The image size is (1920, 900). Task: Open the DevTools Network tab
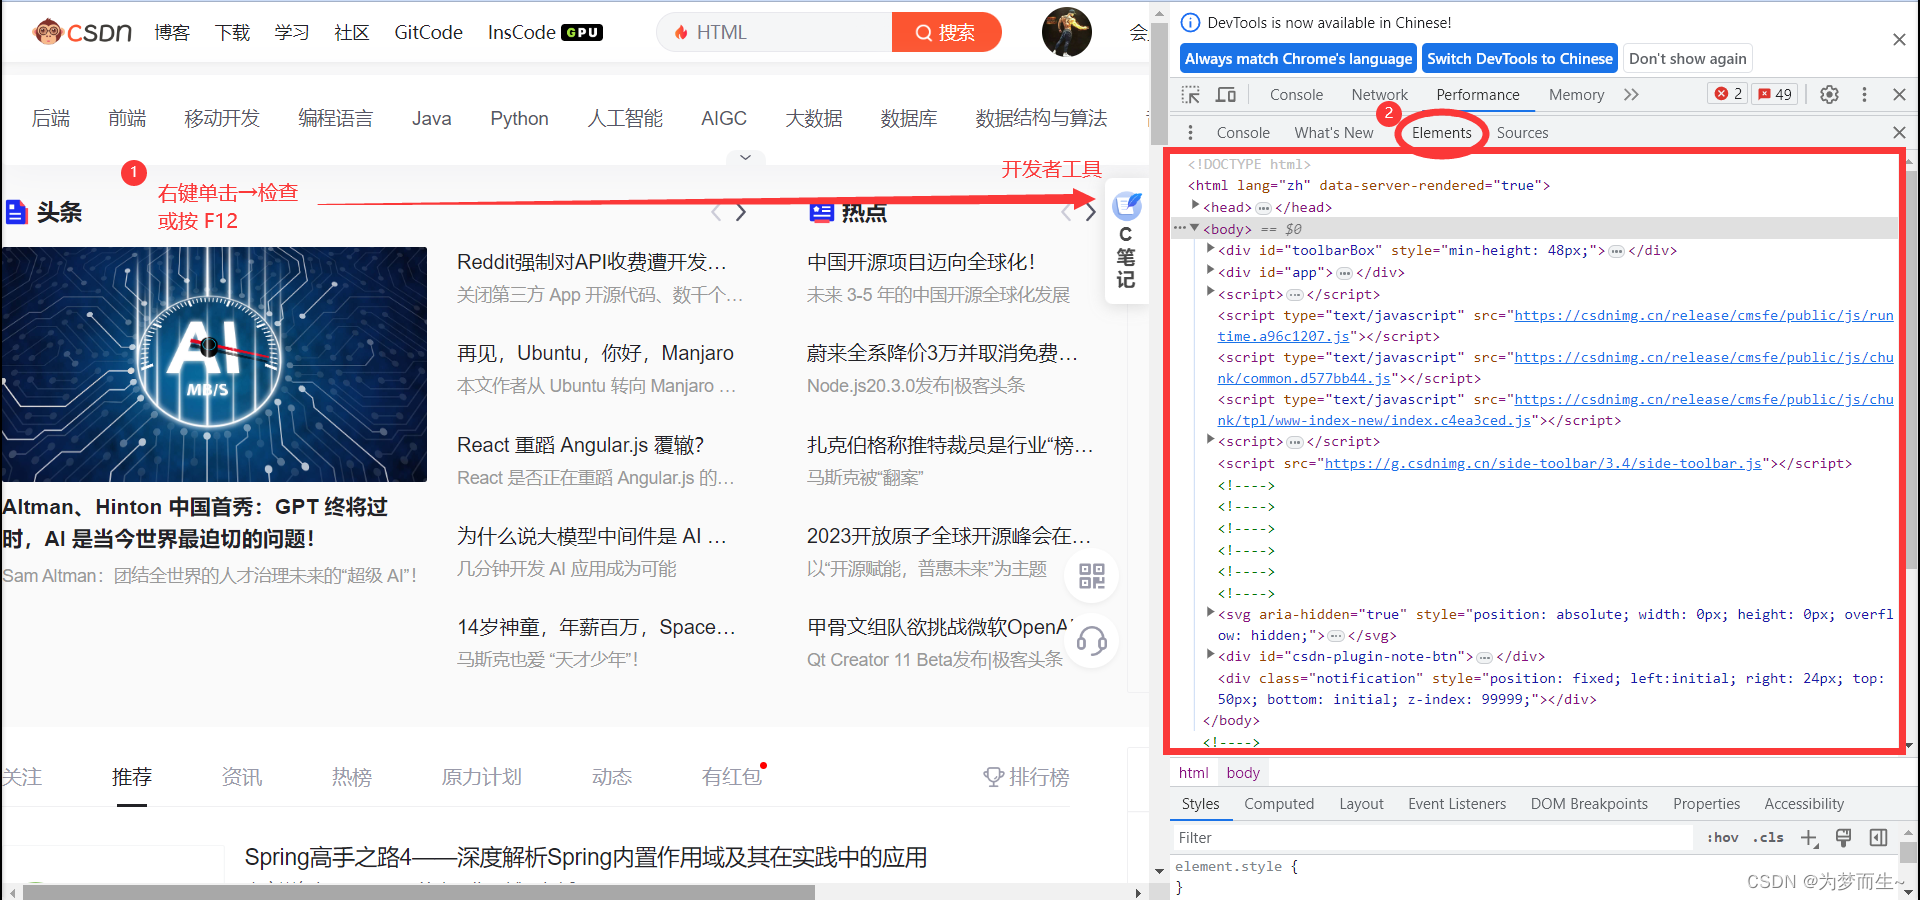[x=1379, y=94]
